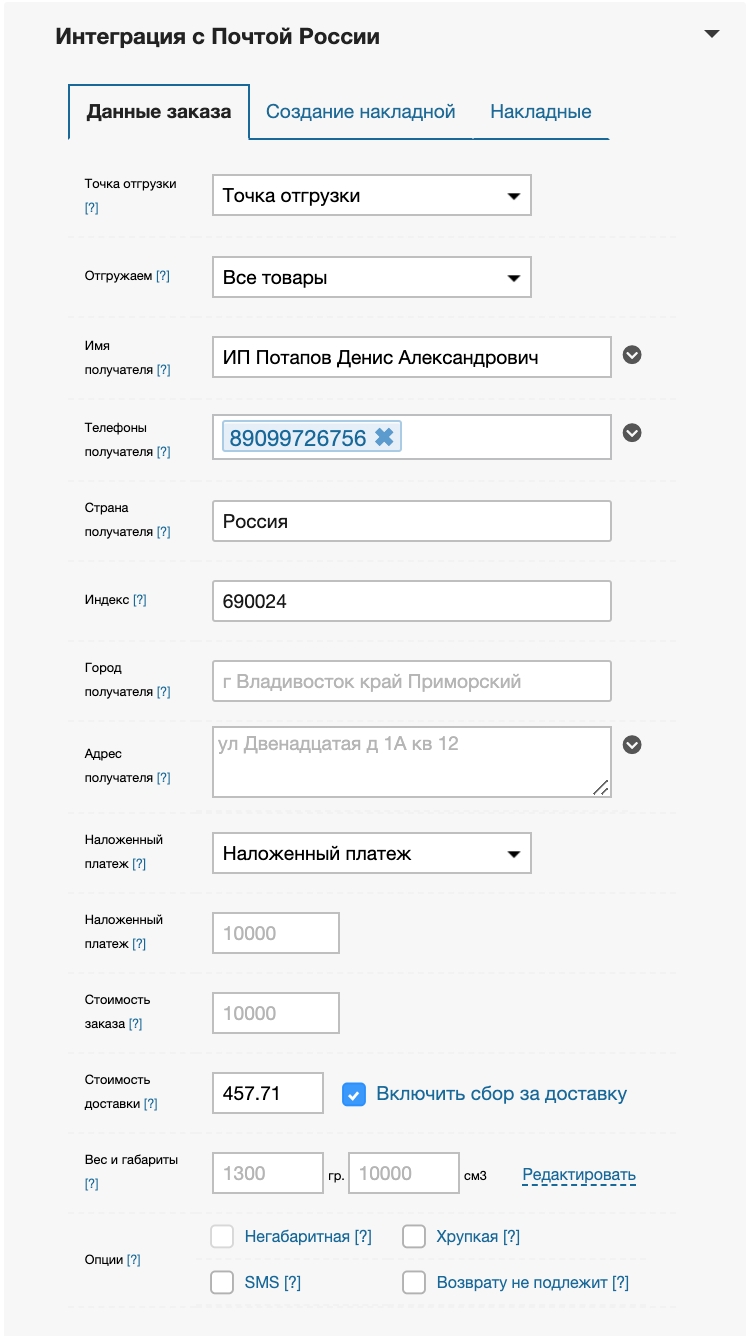This screenshot has height=1336, width=750.
Task: Expand the Наложенный платеж dropdown
Action: tap(371, 854)
